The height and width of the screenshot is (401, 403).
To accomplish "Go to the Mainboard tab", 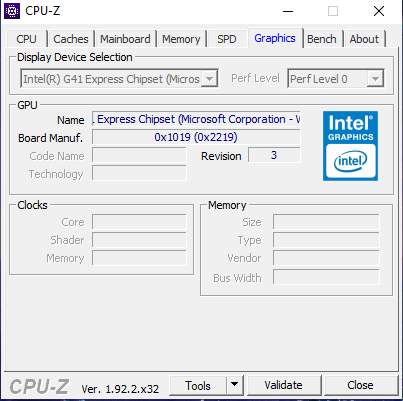I will point(125,39).
